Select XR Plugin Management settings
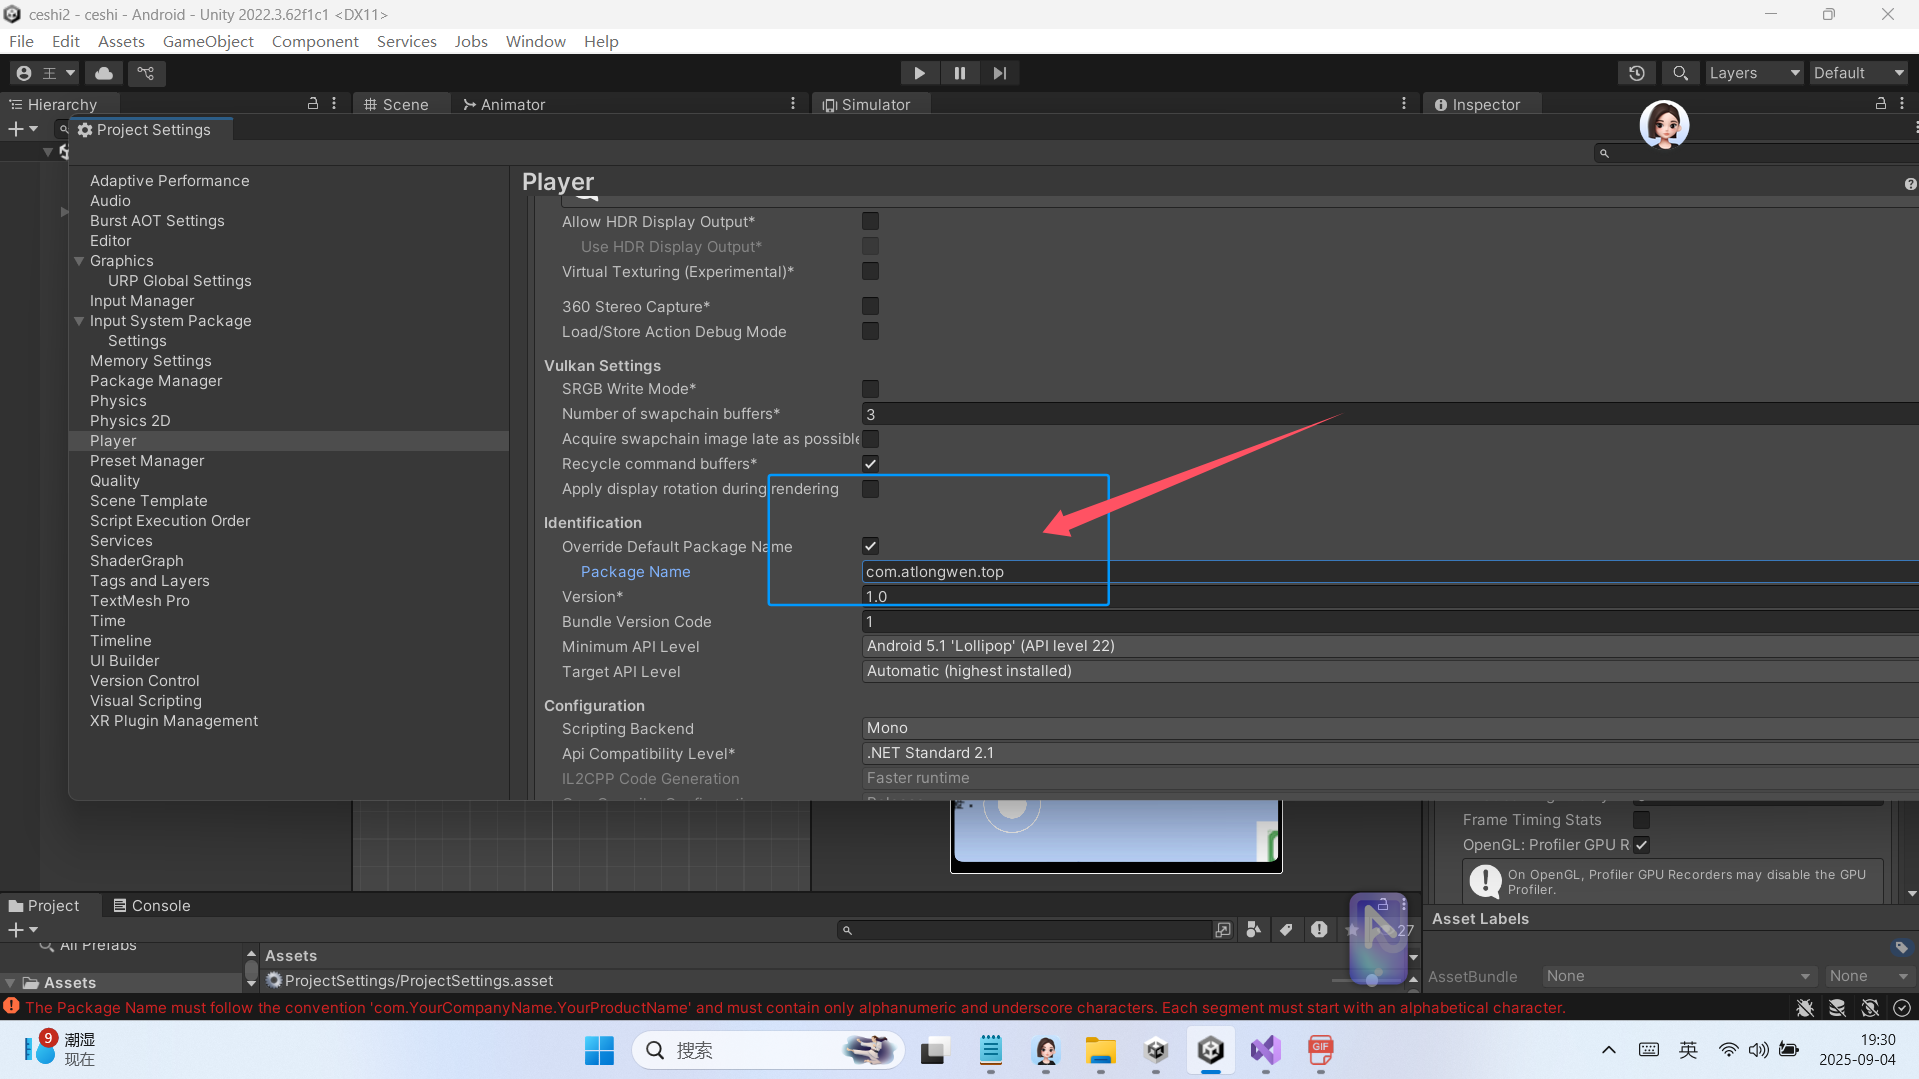1919x1079 pixels. coord(174,721)
